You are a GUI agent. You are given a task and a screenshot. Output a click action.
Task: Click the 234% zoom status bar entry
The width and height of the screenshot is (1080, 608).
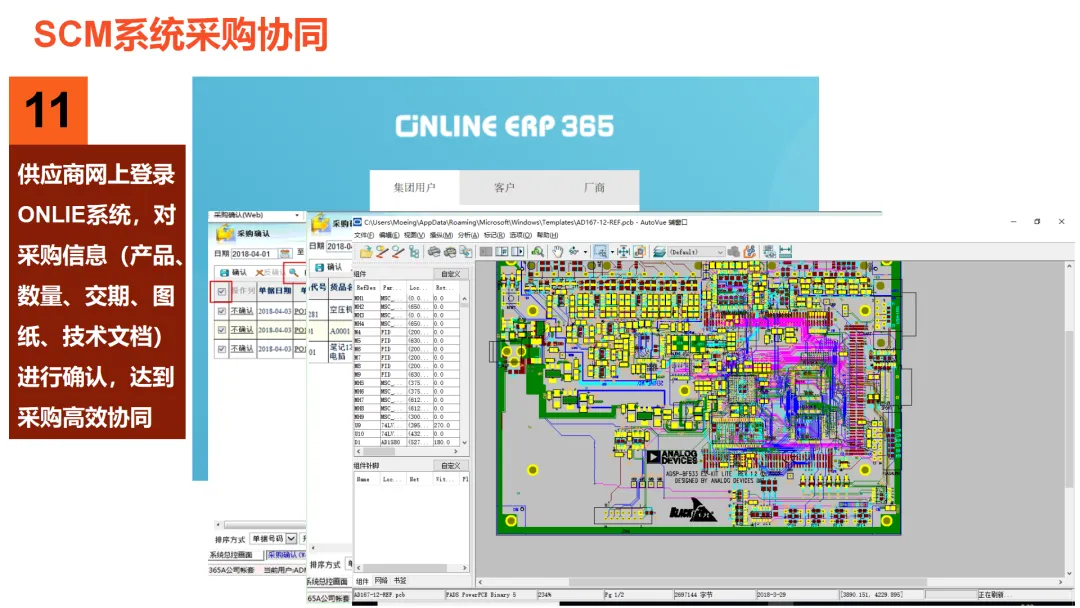point(569,594)
